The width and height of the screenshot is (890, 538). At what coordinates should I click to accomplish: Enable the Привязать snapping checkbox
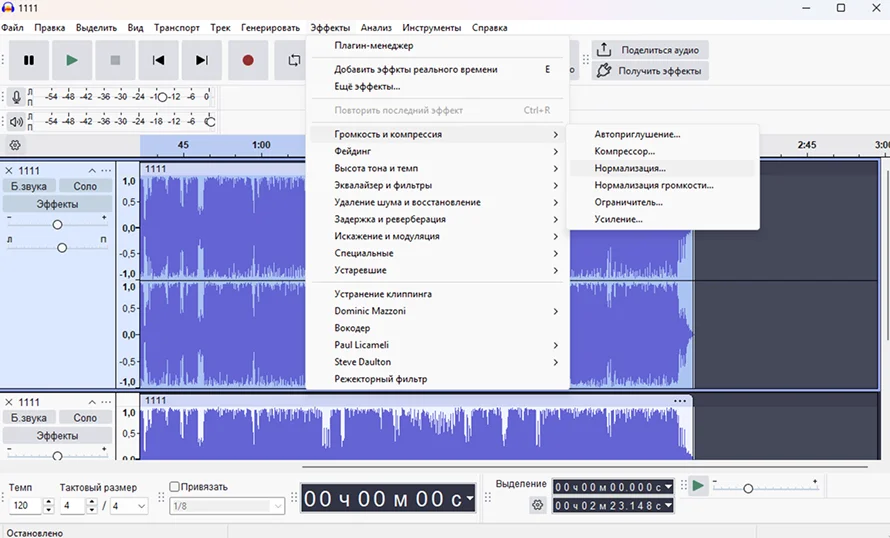pyautogui.click(x=175, y=487)
